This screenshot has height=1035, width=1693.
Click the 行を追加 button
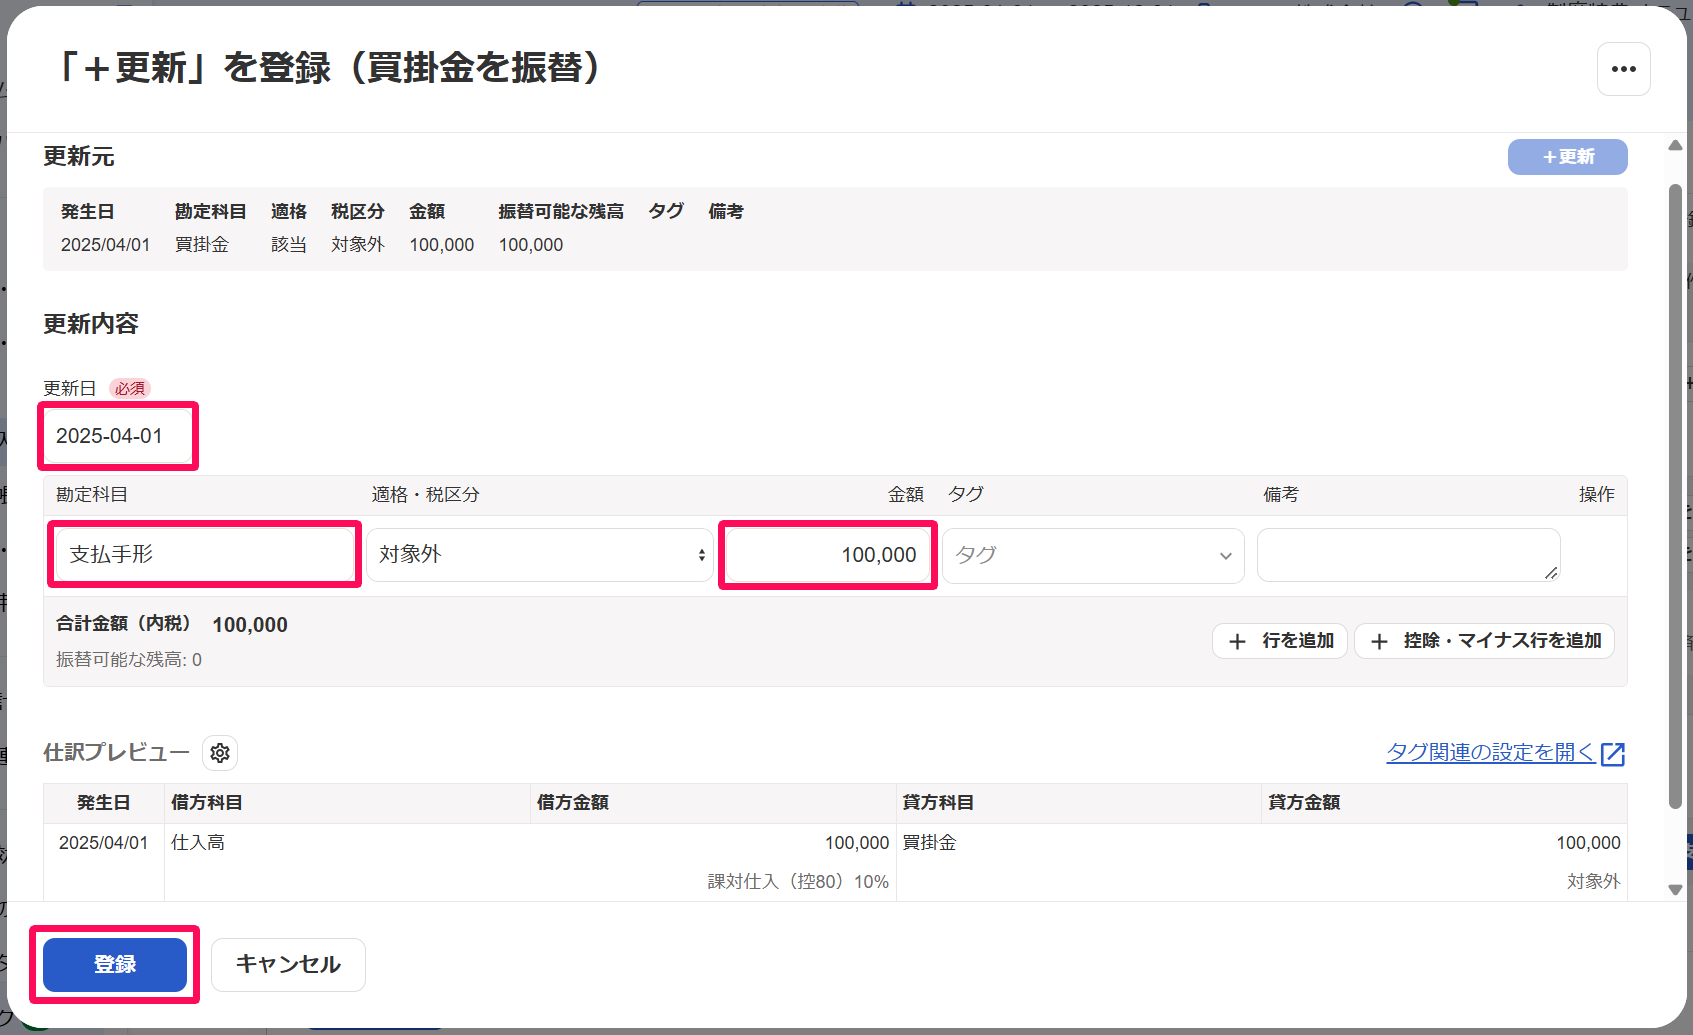pos(1280,641)
